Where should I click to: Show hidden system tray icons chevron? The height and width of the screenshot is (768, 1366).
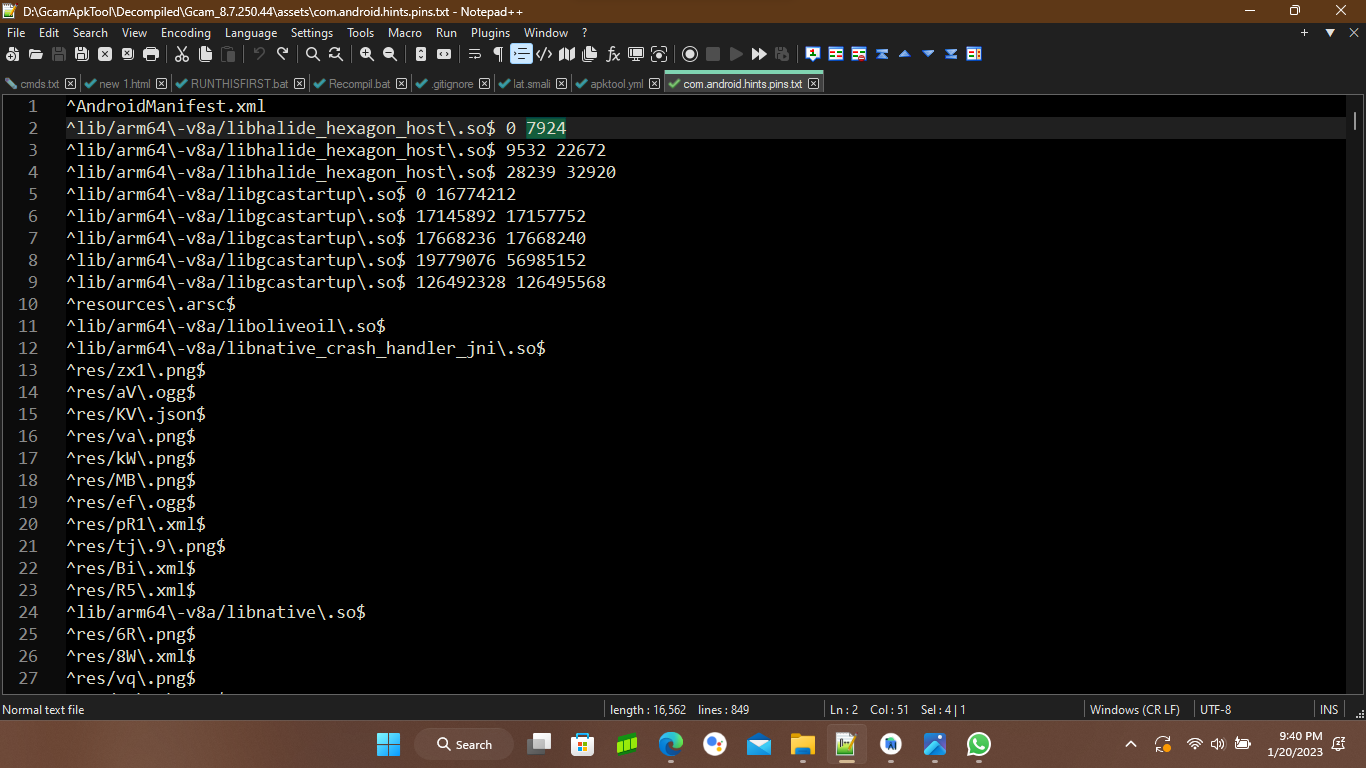pos(1131,744)
